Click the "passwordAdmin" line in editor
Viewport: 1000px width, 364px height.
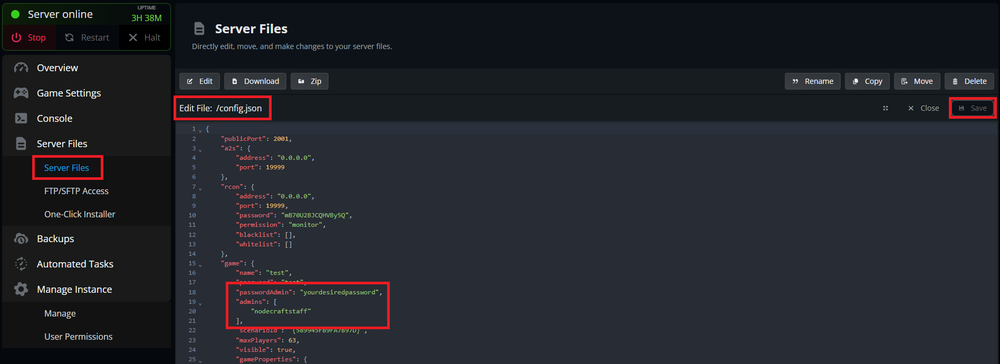pos(310,292)
